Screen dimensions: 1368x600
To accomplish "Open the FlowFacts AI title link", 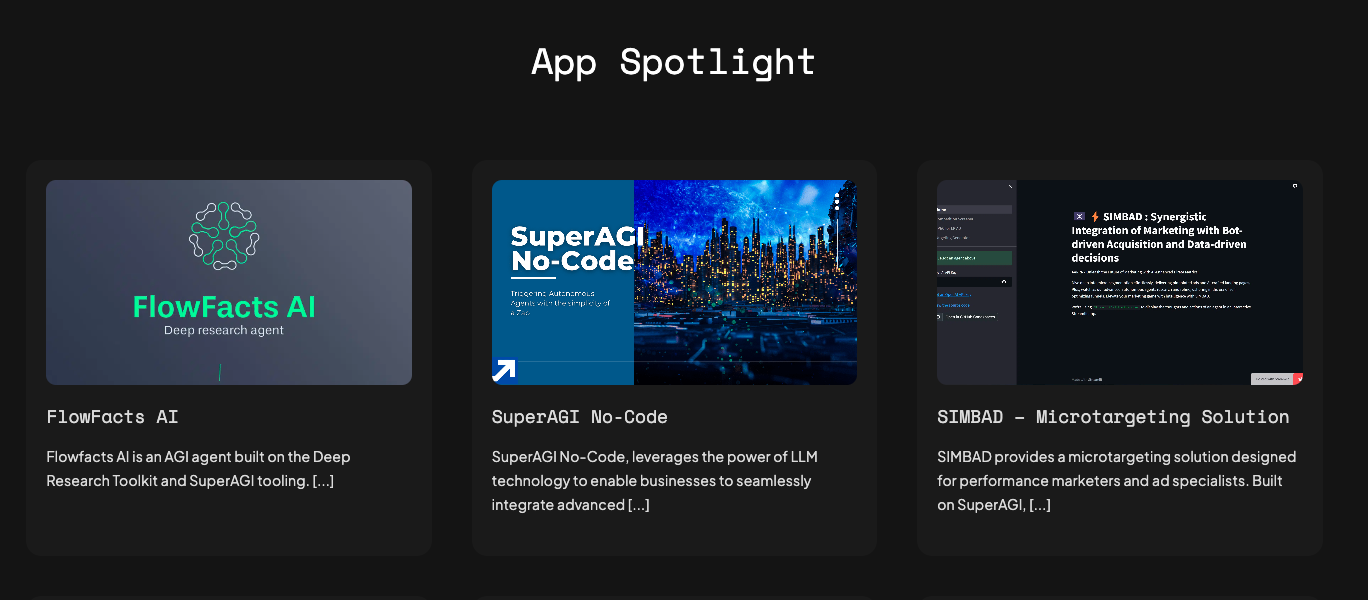I will [x=112, y=417].
